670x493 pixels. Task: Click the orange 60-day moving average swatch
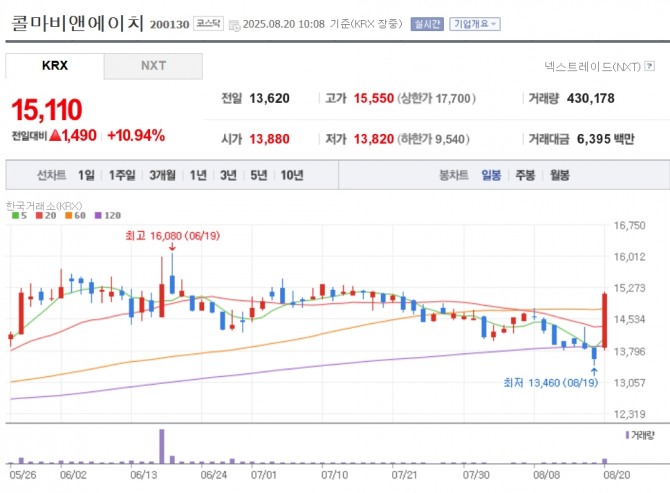[x=68, y=215]
